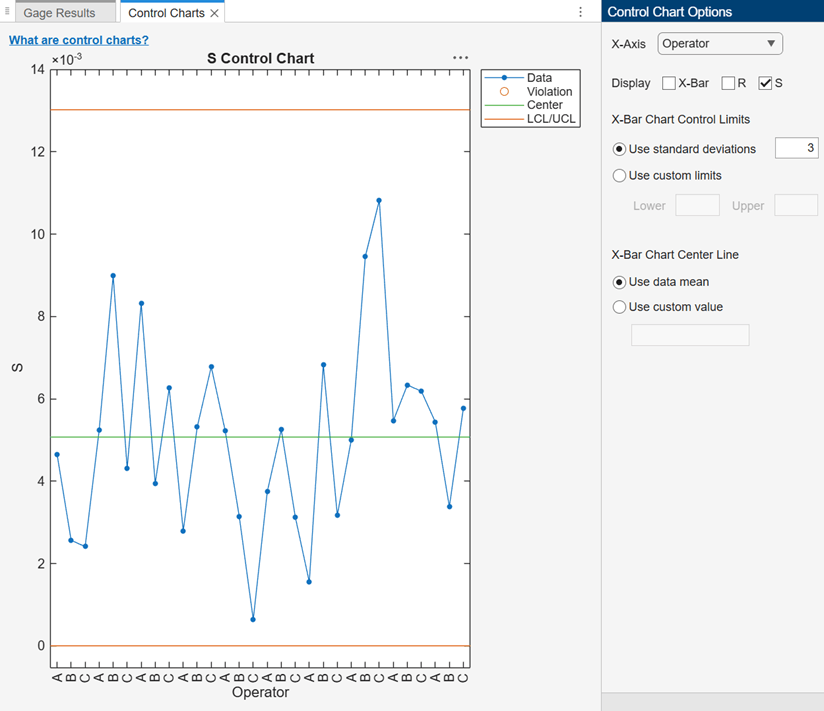Click the upper orange control limit line
Image resolution: width=824 pixels, height=711 pixels.
(x=260, y=110)
